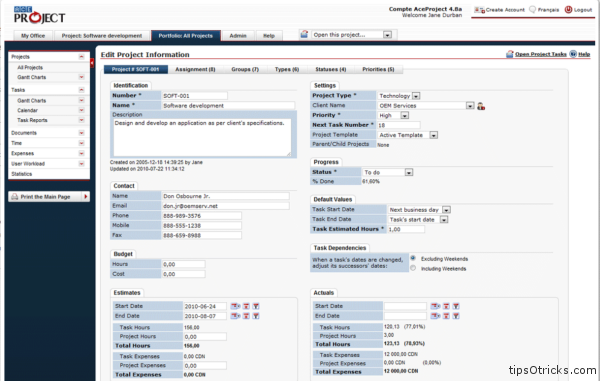Click the Create Account icon
The image size is (600, 381).
click(x=479, y=10)
